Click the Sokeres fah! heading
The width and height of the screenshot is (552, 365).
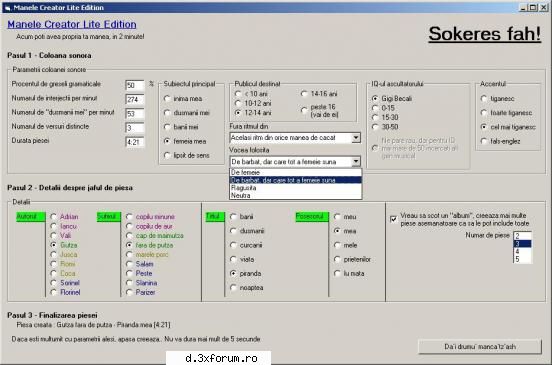(484, 34)
